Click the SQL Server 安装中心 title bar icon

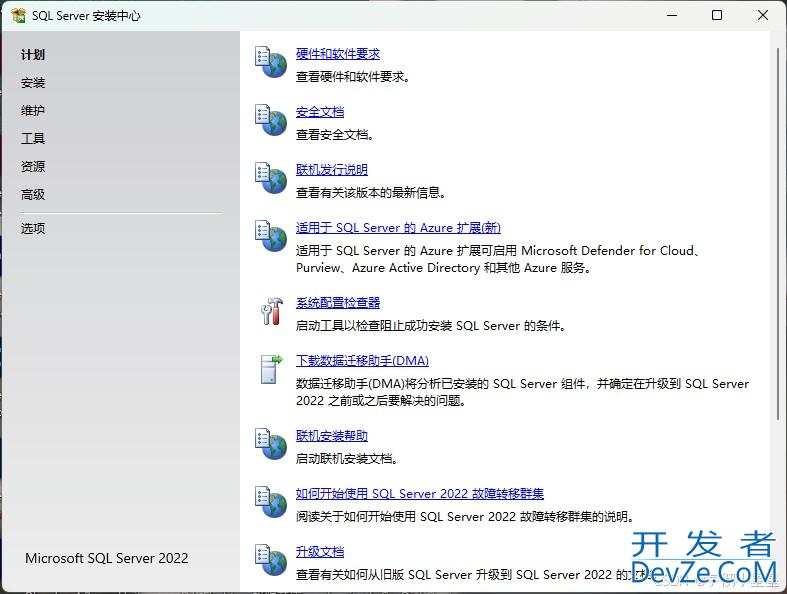(x=19, y=16)
